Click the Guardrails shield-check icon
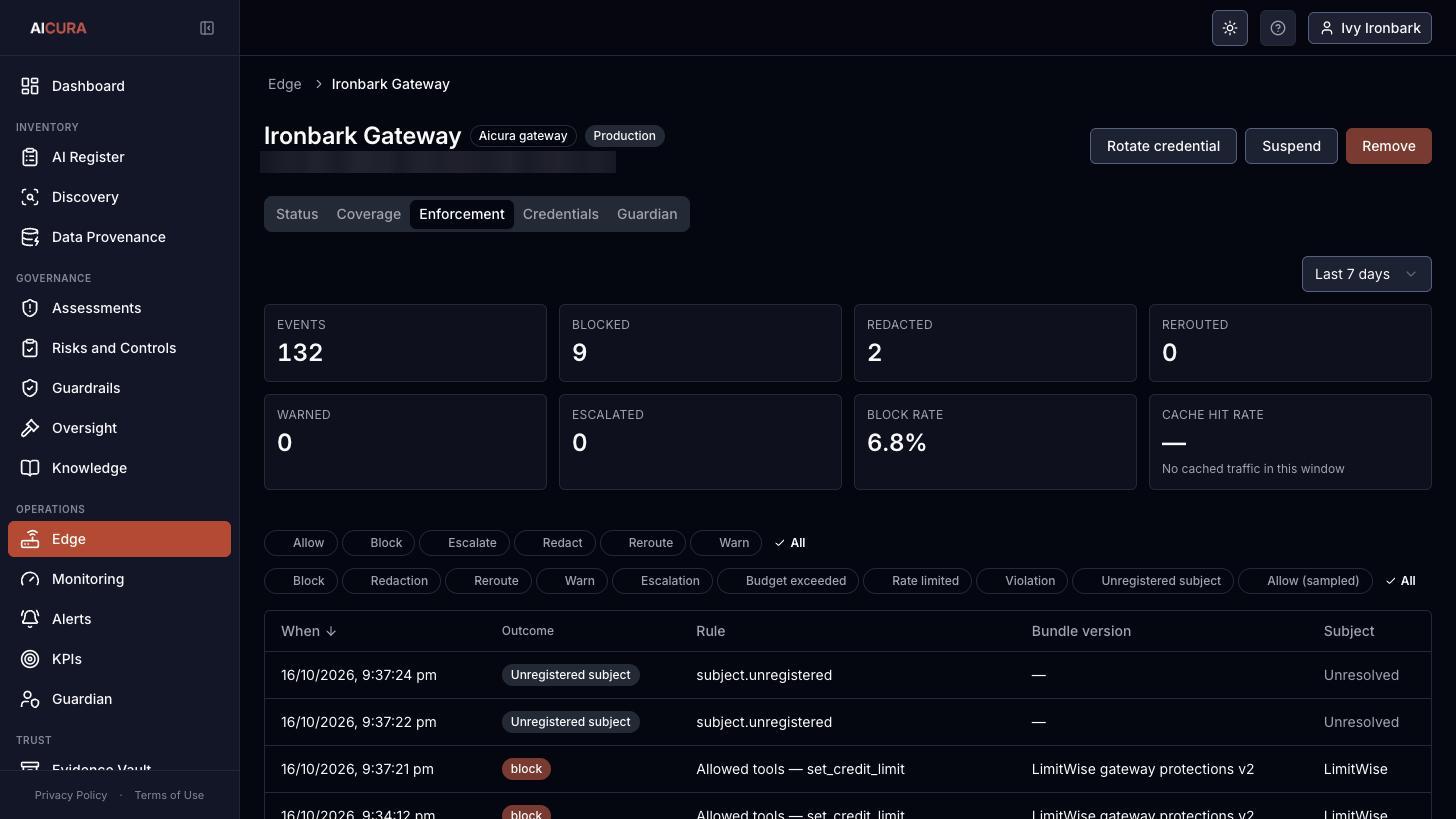This screenshot has width=1456, height=819. [30, 388]
